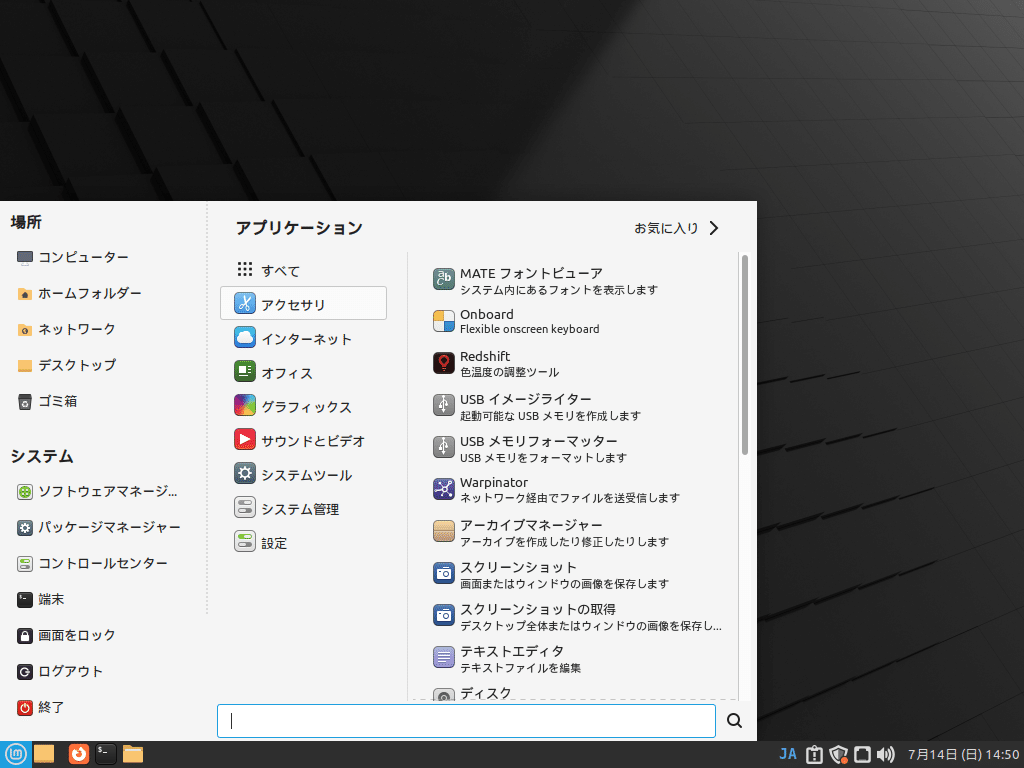Click ログアウト
This screenshot has height=768, width=1024.
pos(59,671)
